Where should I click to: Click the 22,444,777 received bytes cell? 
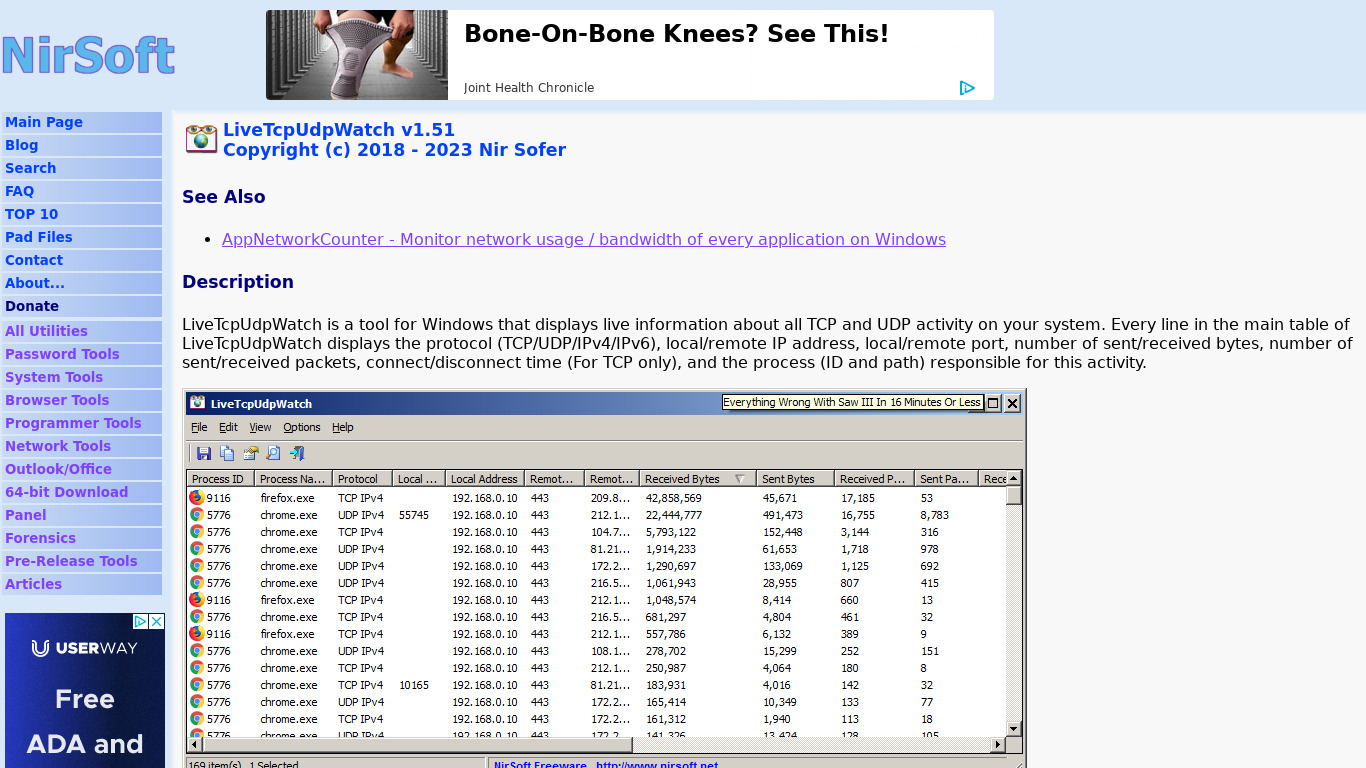point(674,514)
